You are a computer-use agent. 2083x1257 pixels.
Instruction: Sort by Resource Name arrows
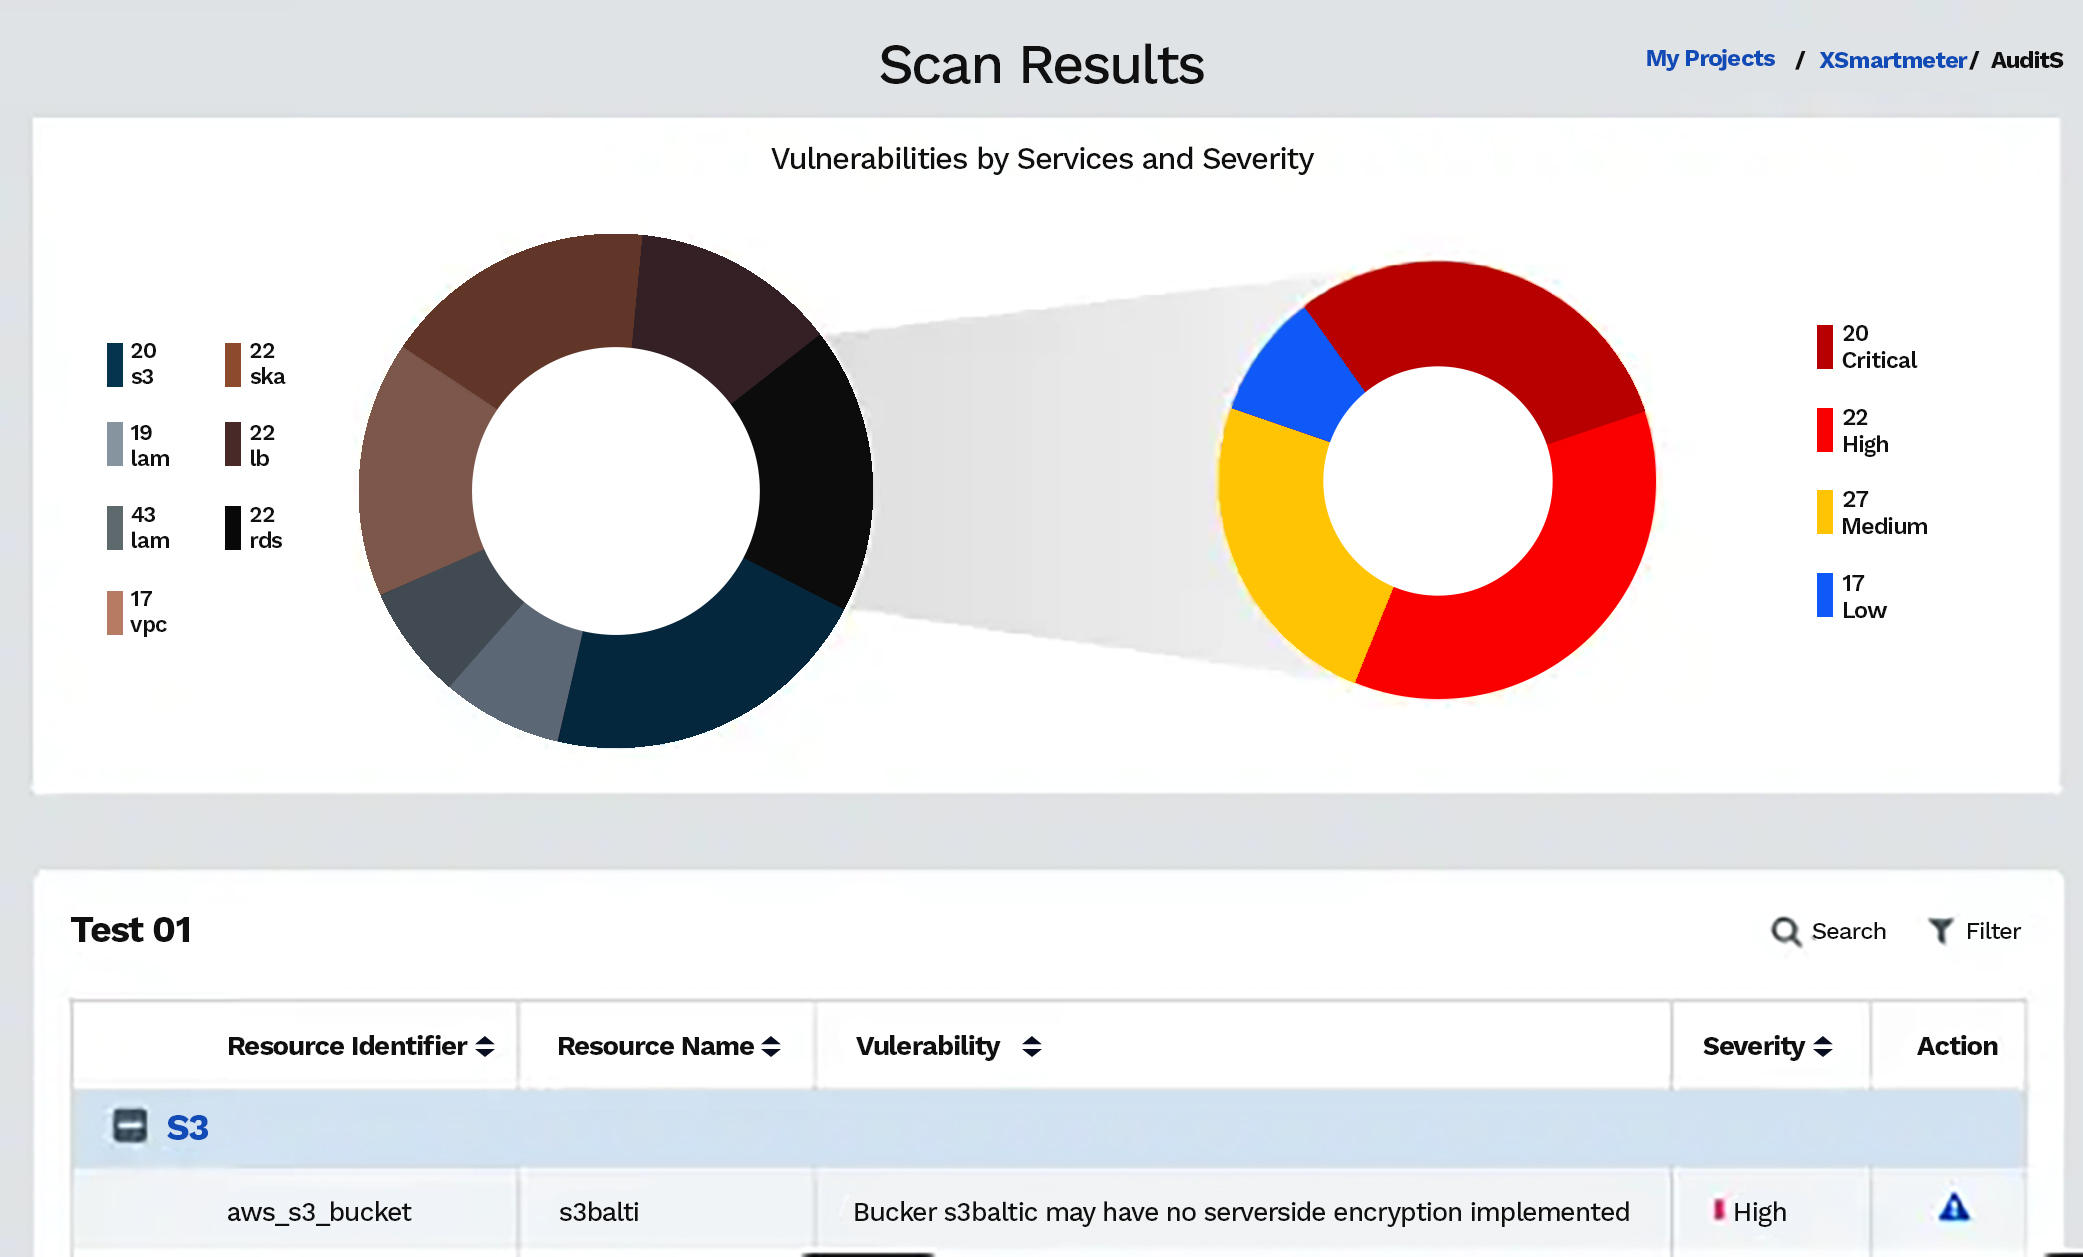click(x=771, y=1046)
